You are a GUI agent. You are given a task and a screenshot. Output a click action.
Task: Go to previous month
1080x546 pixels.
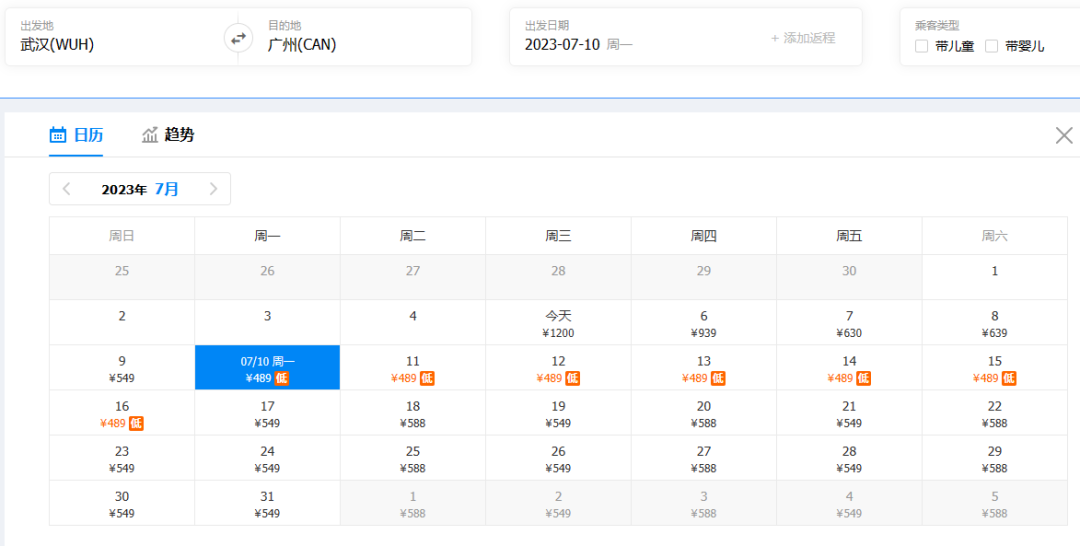(x=67, y=189)
